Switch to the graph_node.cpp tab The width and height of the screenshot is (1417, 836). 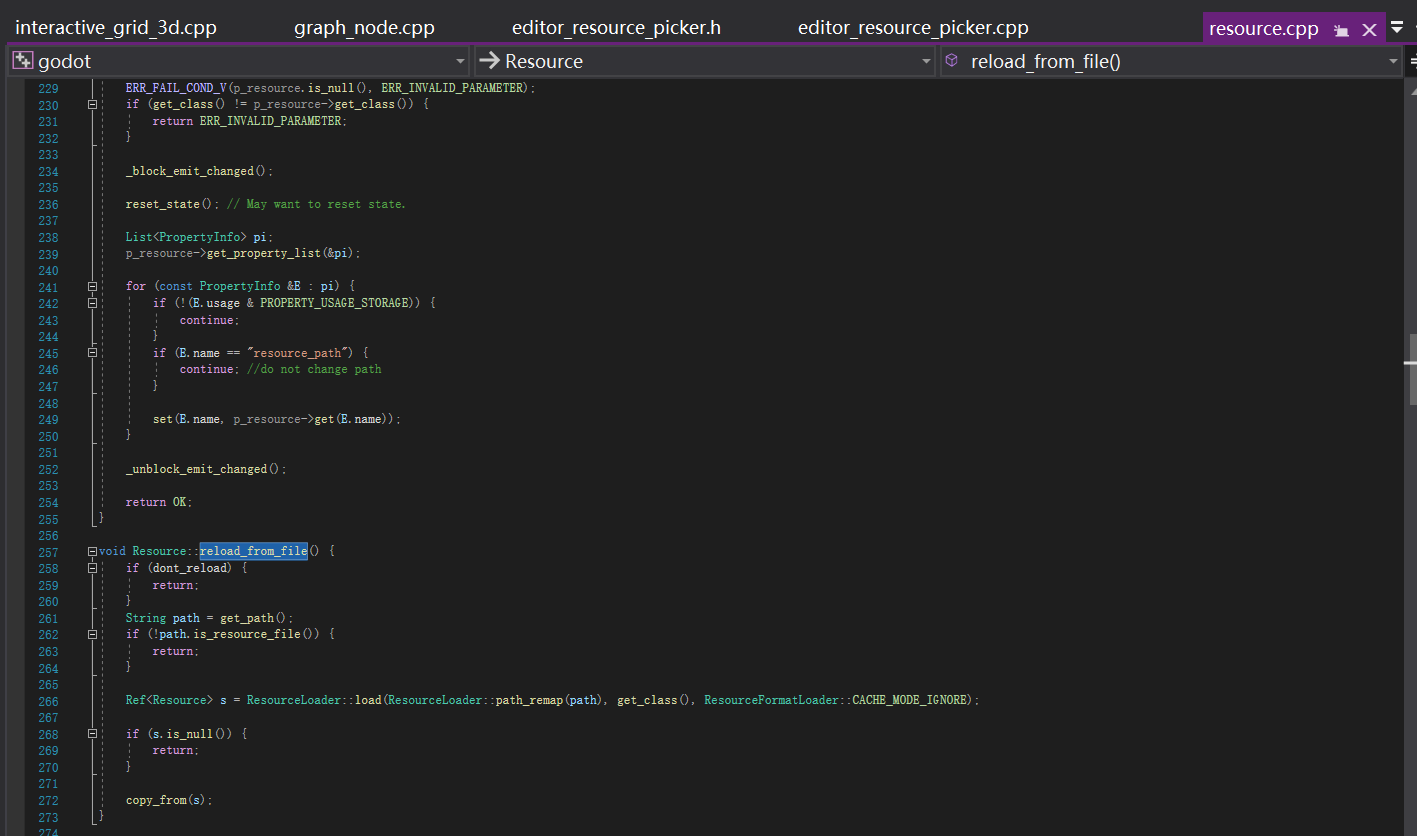click(364, 28)
